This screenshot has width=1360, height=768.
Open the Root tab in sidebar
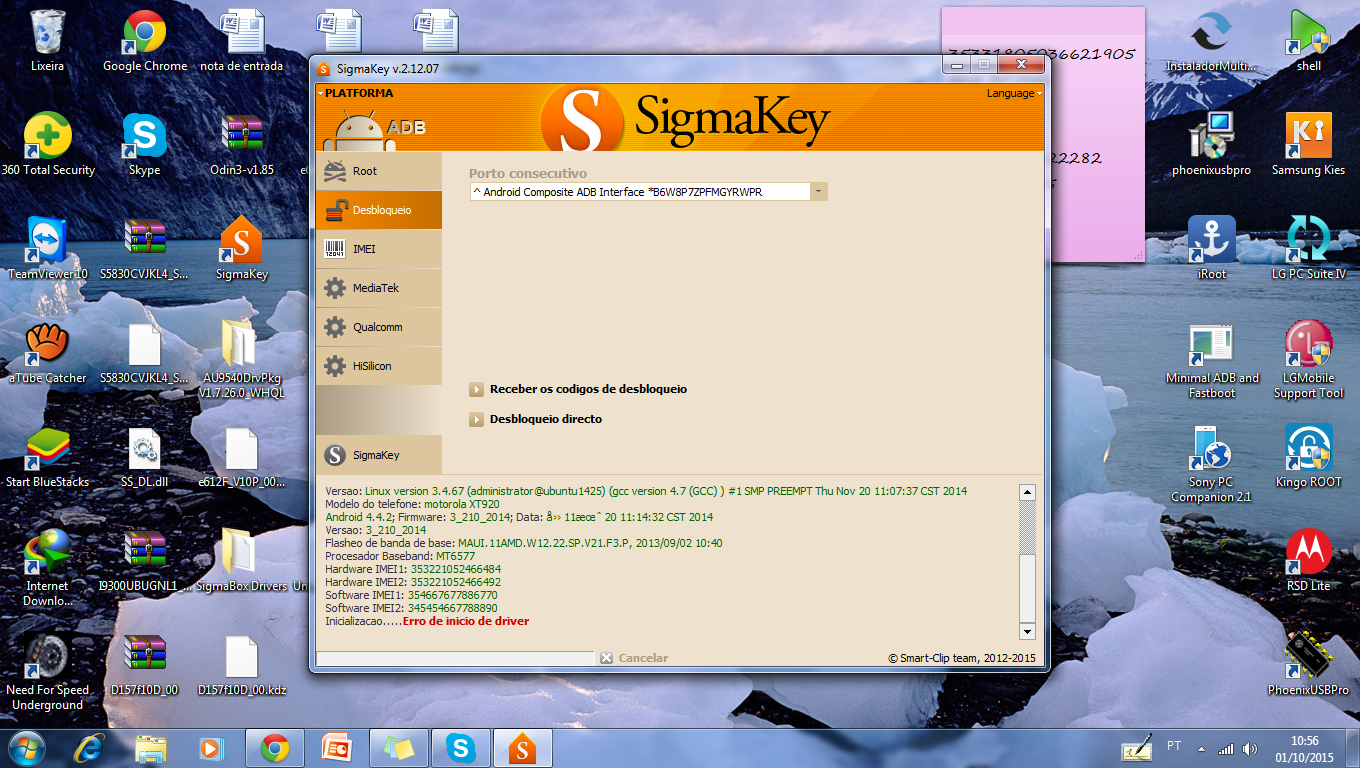pyautogui.click(x=377, y=171)
